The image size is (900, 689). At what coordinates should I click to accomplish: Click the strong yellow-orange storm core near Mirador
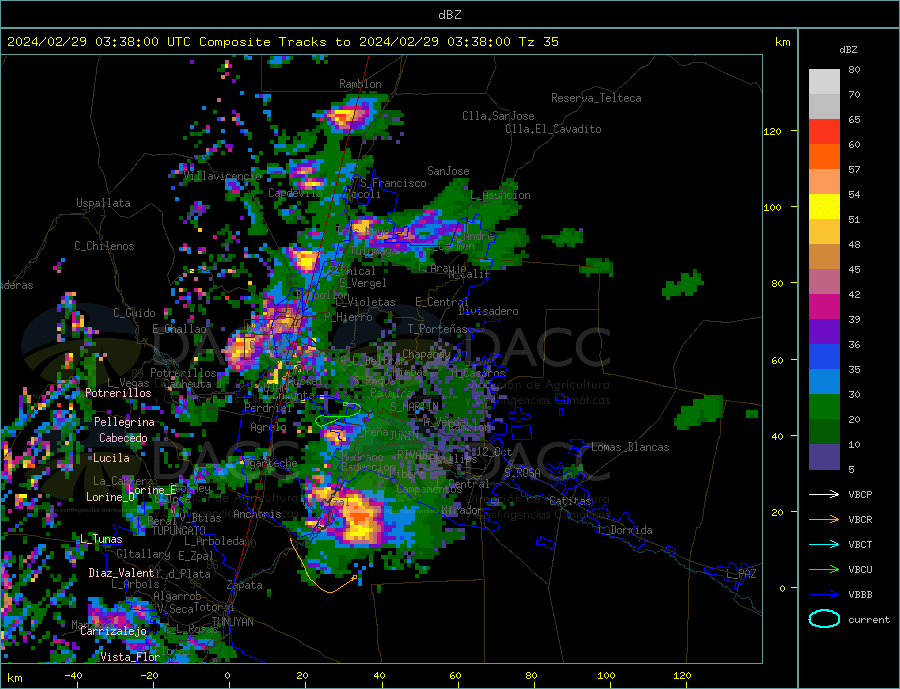click(x=360, y=518)
